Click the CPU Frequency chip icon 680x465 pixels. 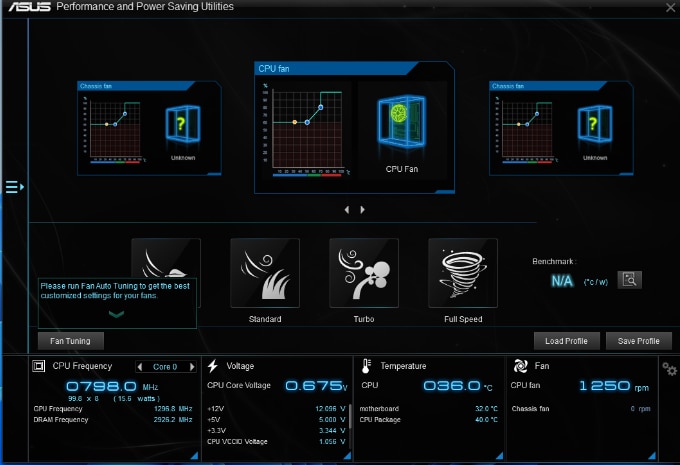[39, 366]
